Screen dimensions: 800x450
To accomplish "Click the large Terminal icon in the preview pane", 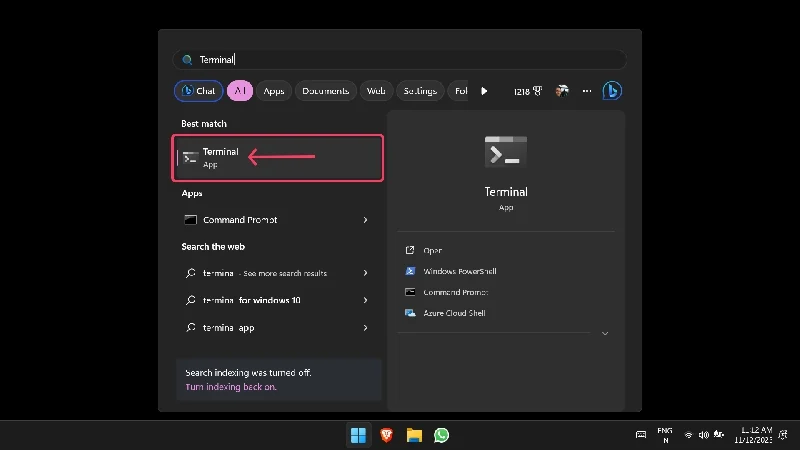I will pyautogui.click(x=506, y=152).
